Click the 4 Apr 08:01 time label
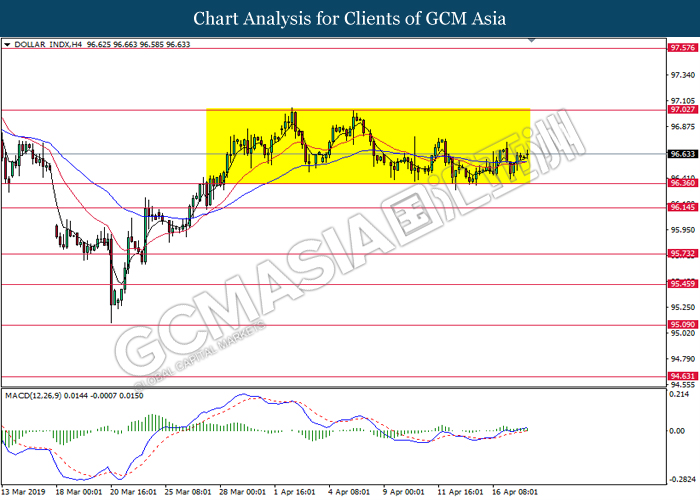Screen dimensions: 700x500 350,492
